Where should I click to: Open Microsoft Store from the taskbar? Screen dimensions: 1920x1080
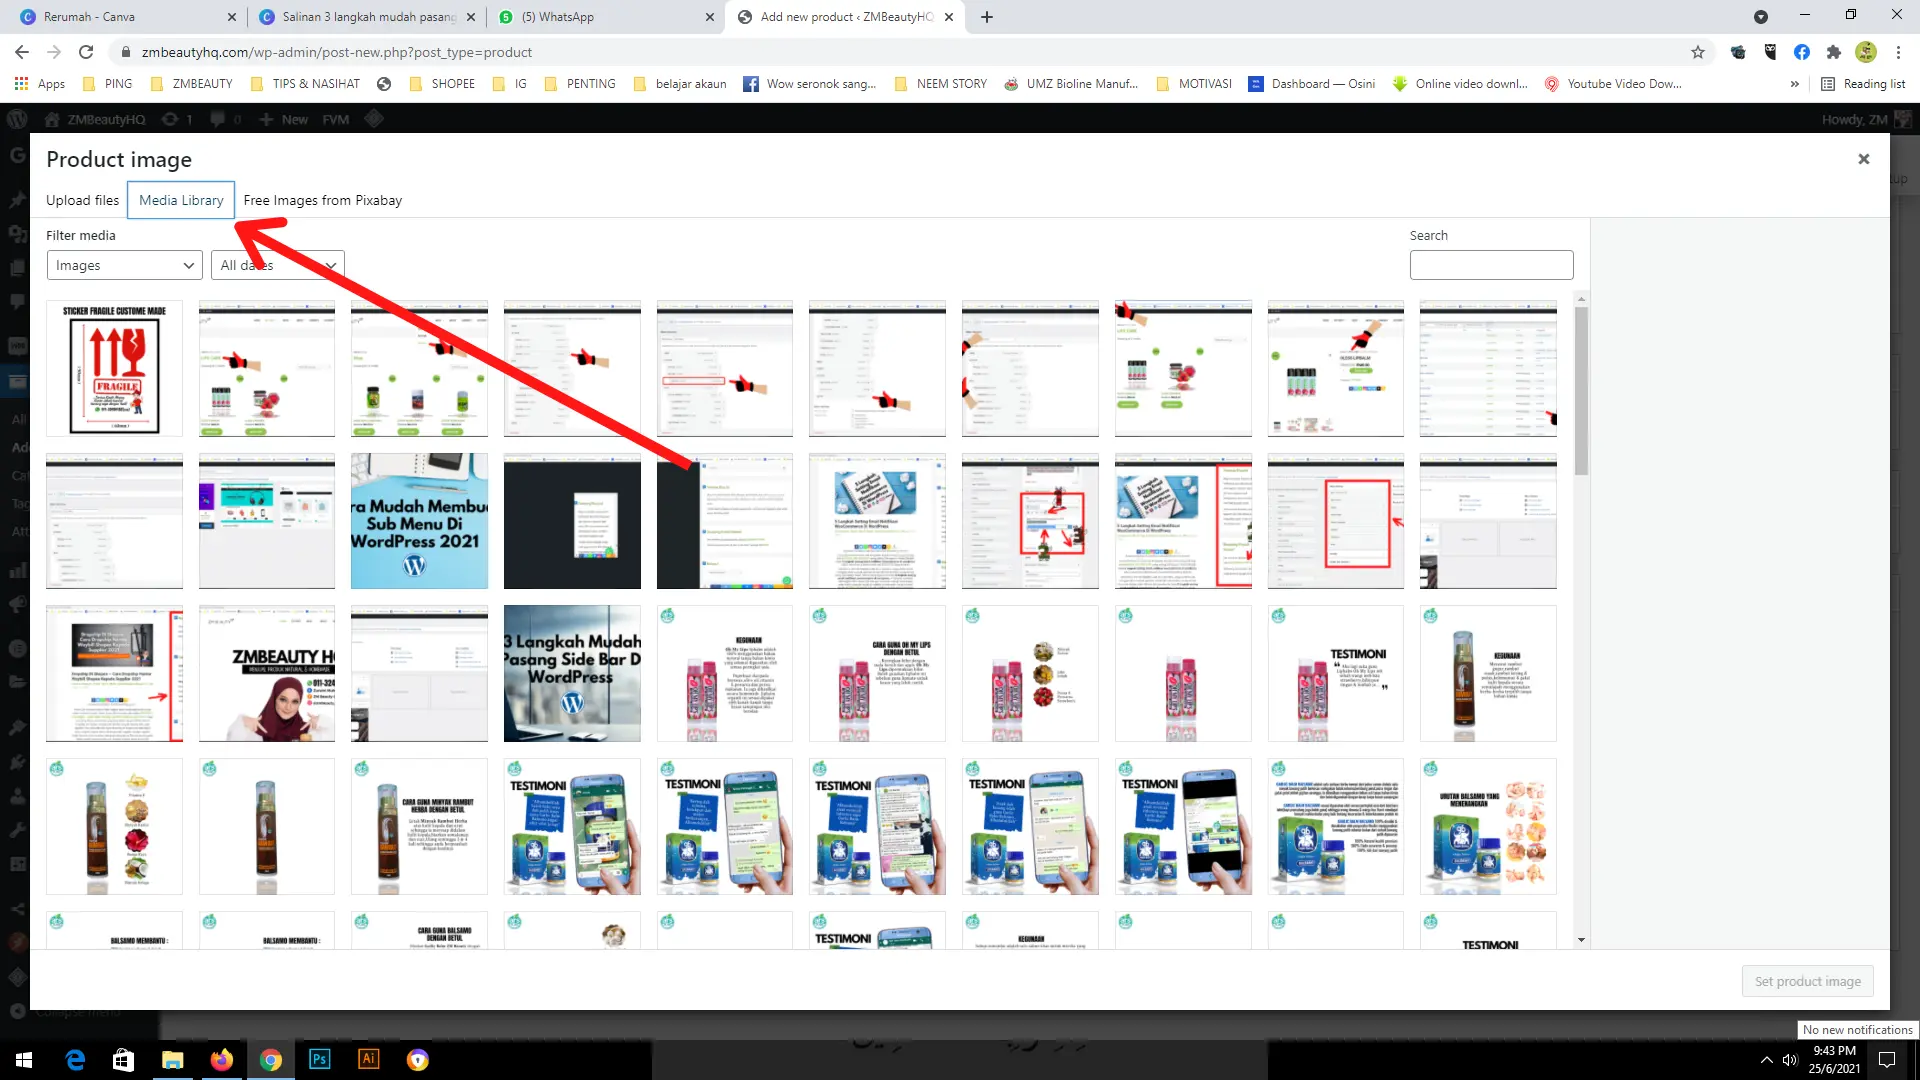(123, 1060)
